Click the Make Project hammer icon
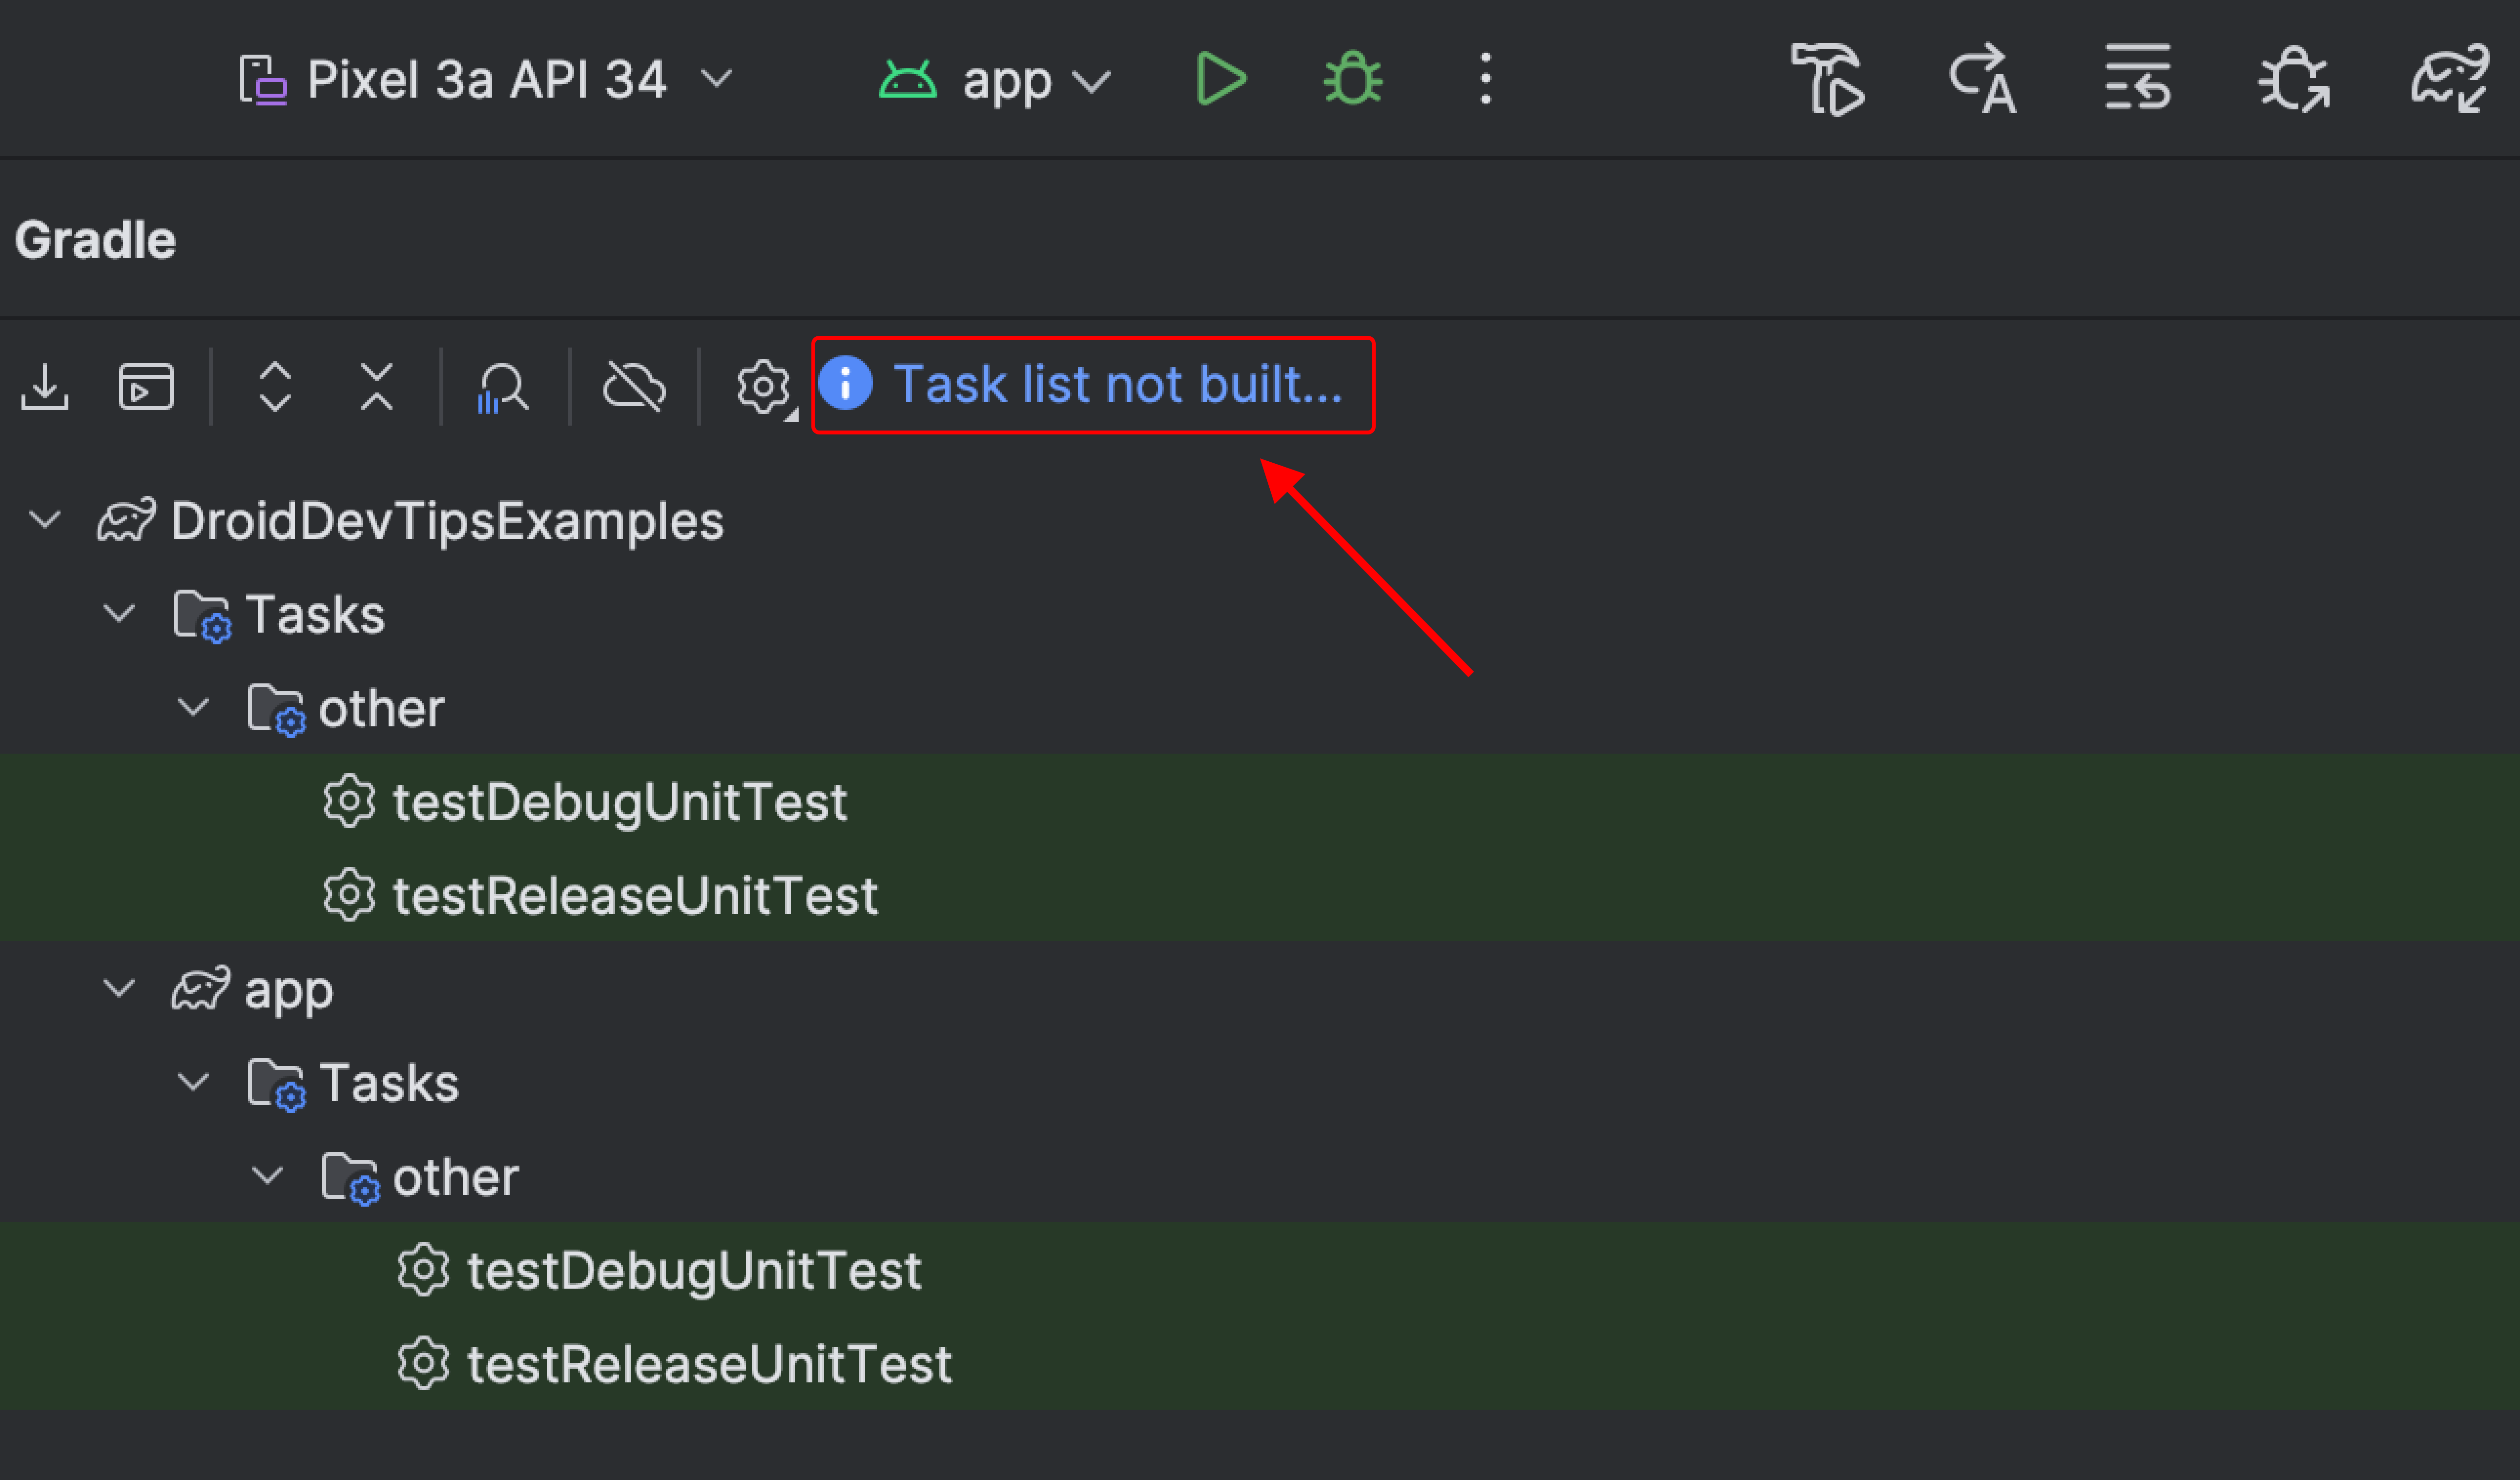The image size is (2520, 1480). 1828,79
